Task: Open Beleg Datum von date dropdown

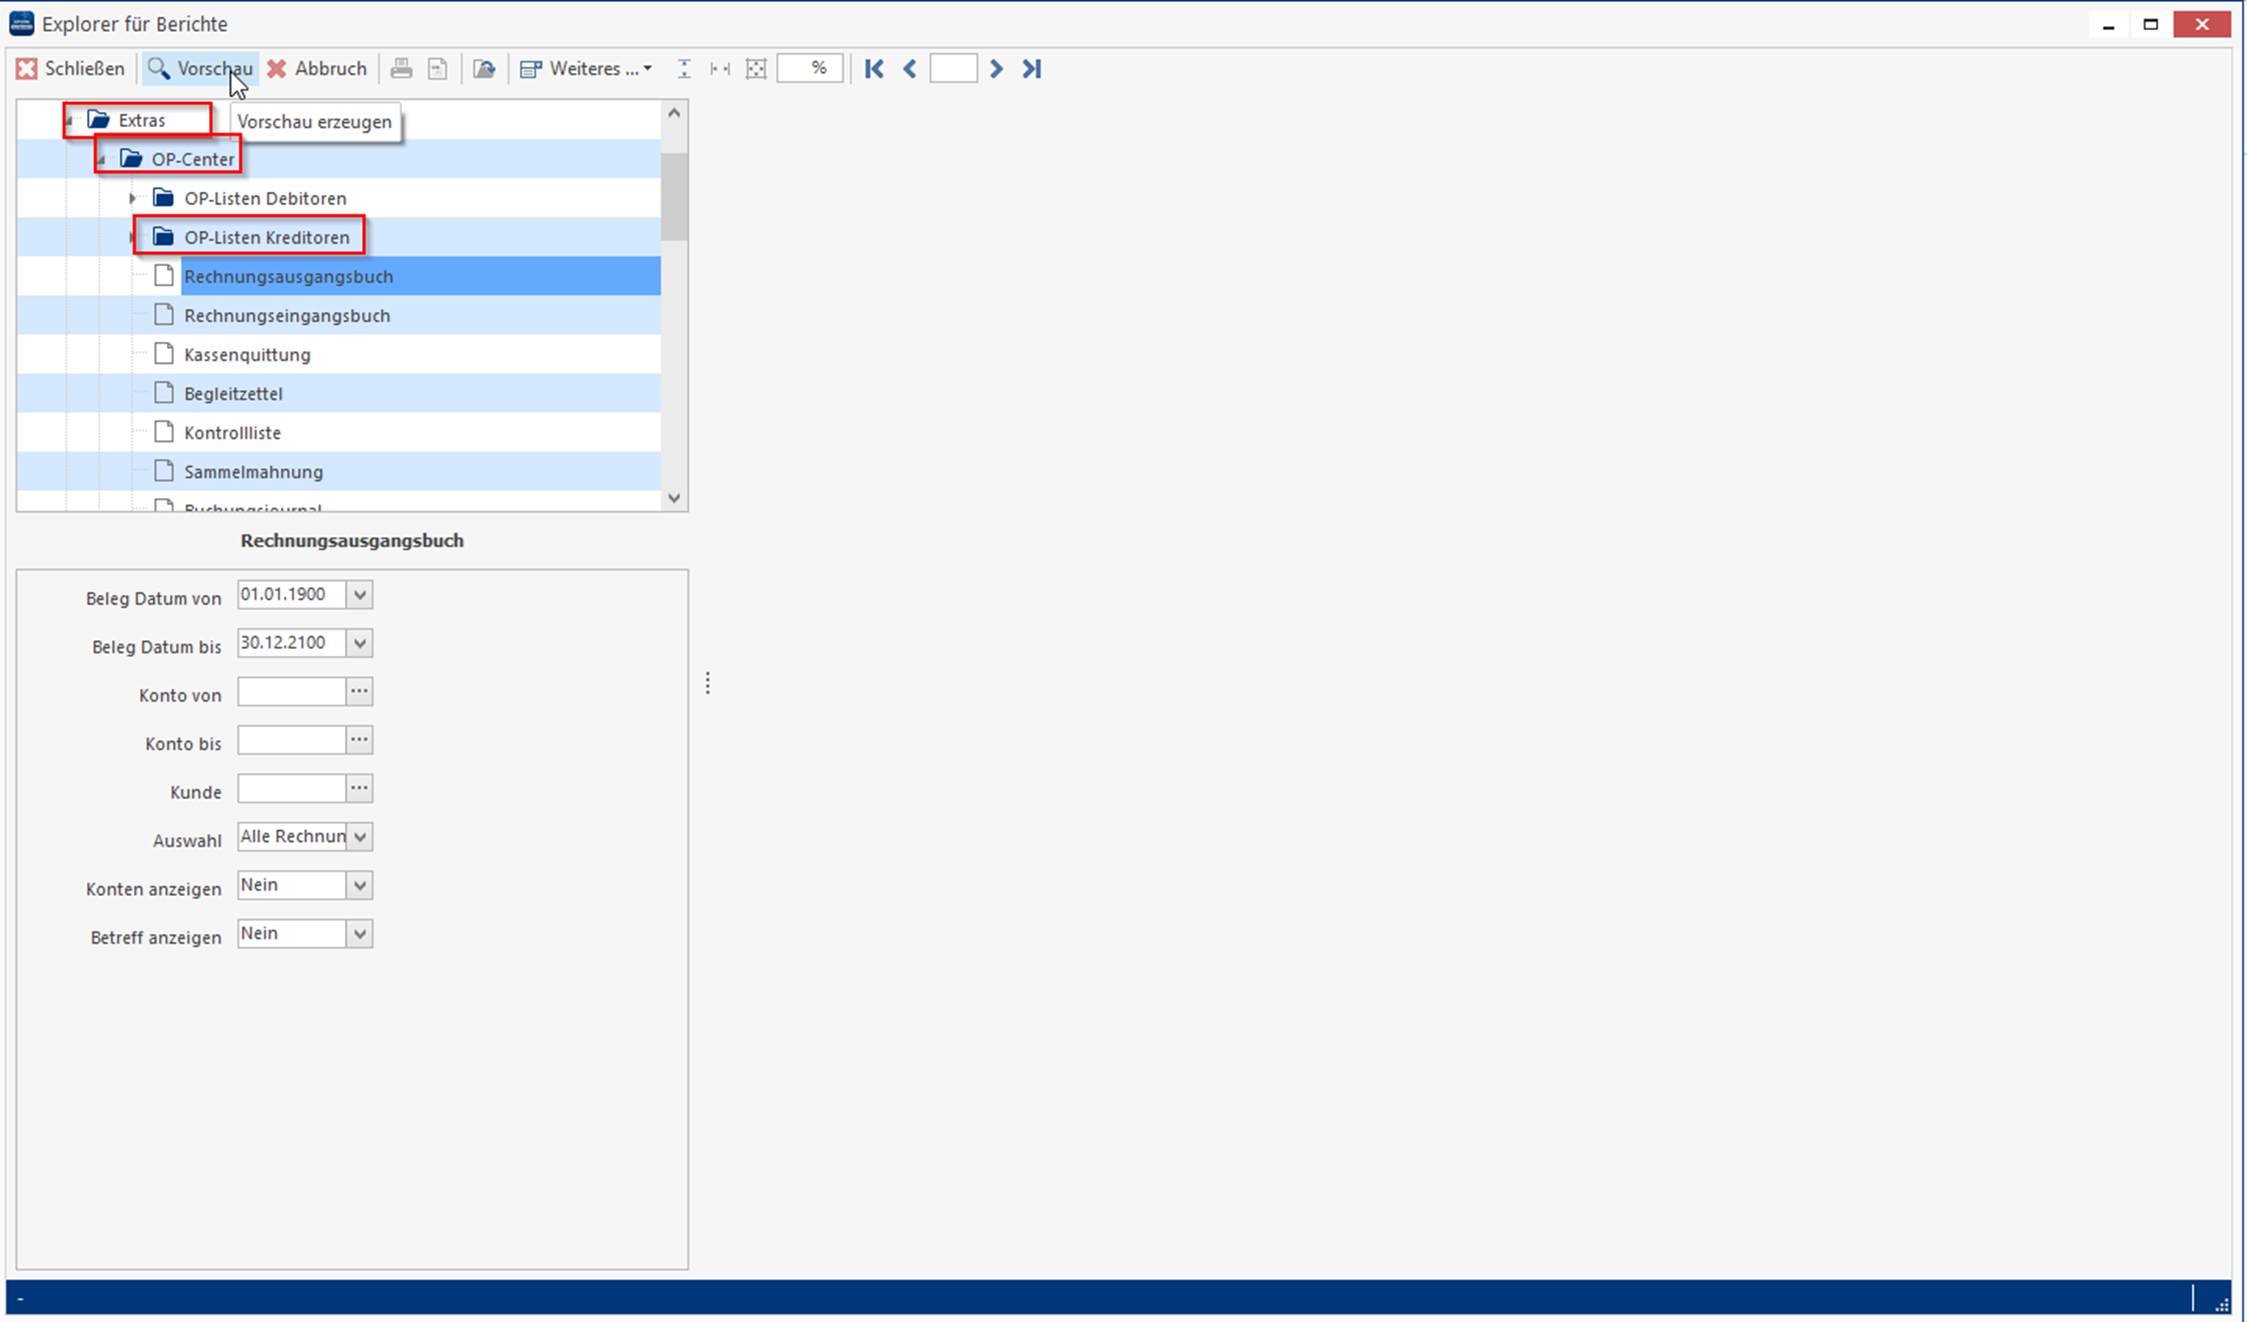Action: [x=360, y=595]
